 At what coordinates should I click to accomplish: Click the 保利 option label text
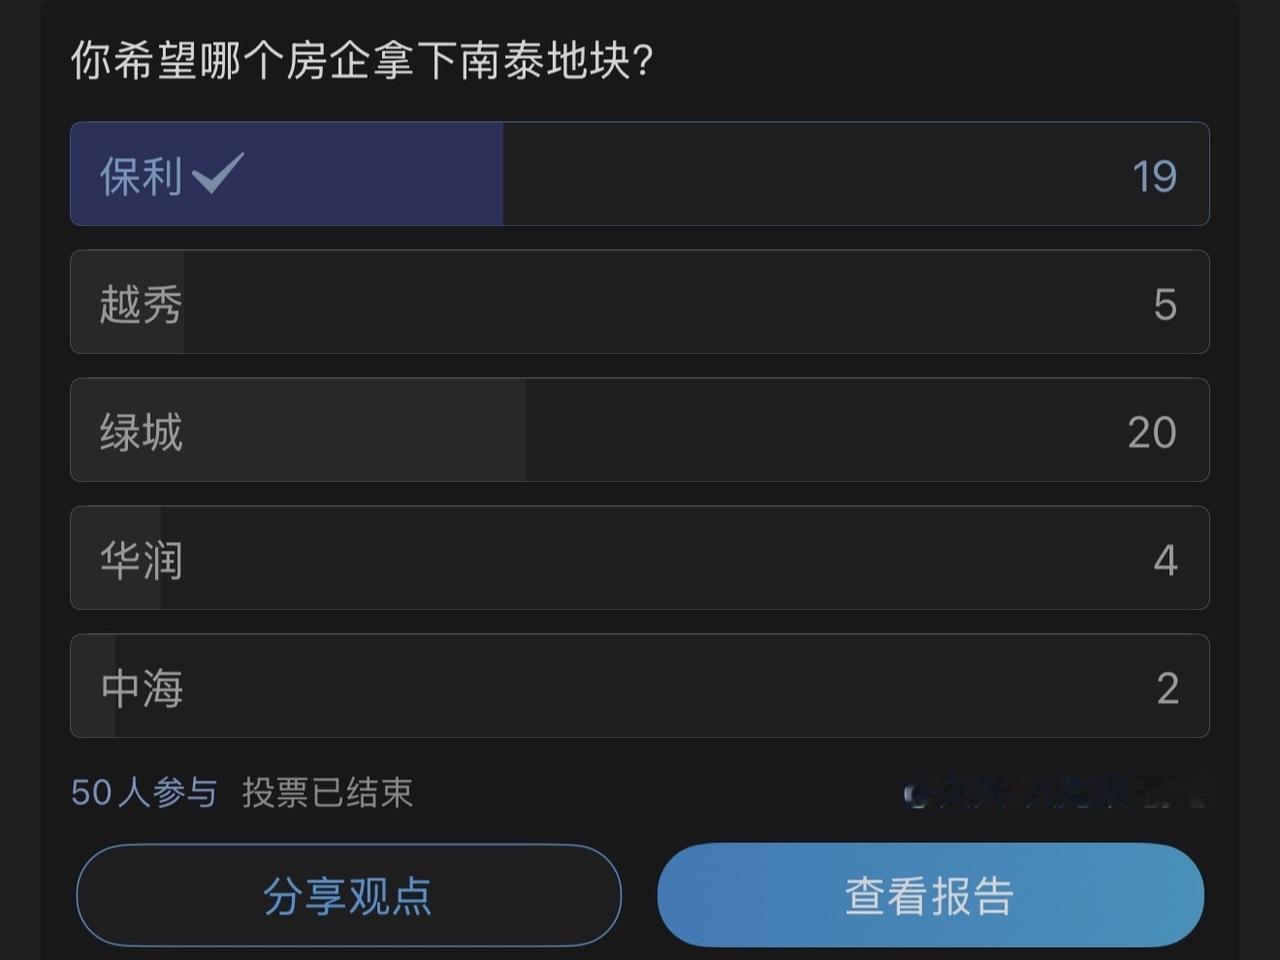(140, 174)
